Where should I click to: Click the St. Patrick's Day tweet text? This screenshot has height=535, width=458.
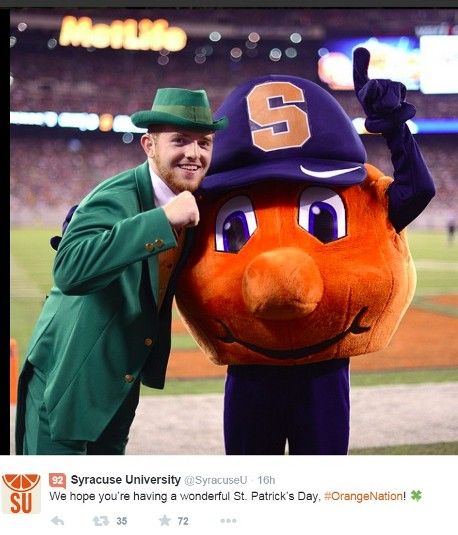click(185, 496)
